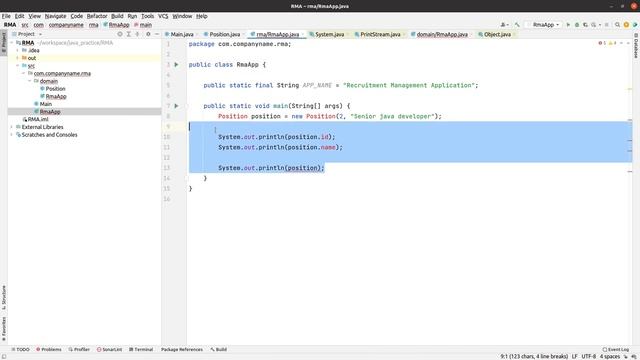Image resolution: width=640 pixels, height=360 pixels.
Task: Toggle the Terminal tool window
Action: coord(141,349)
